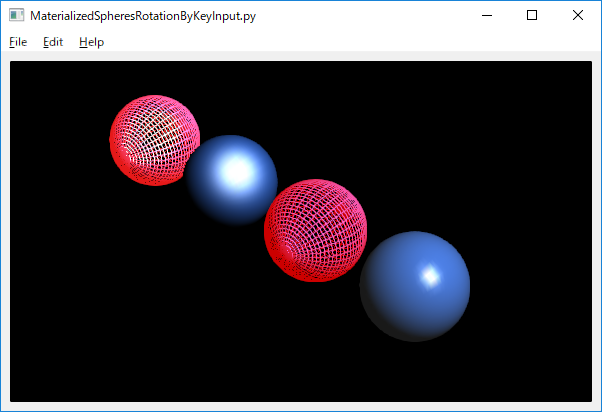Maximize the application window
The image size is (602, 412).
point(532,15)
